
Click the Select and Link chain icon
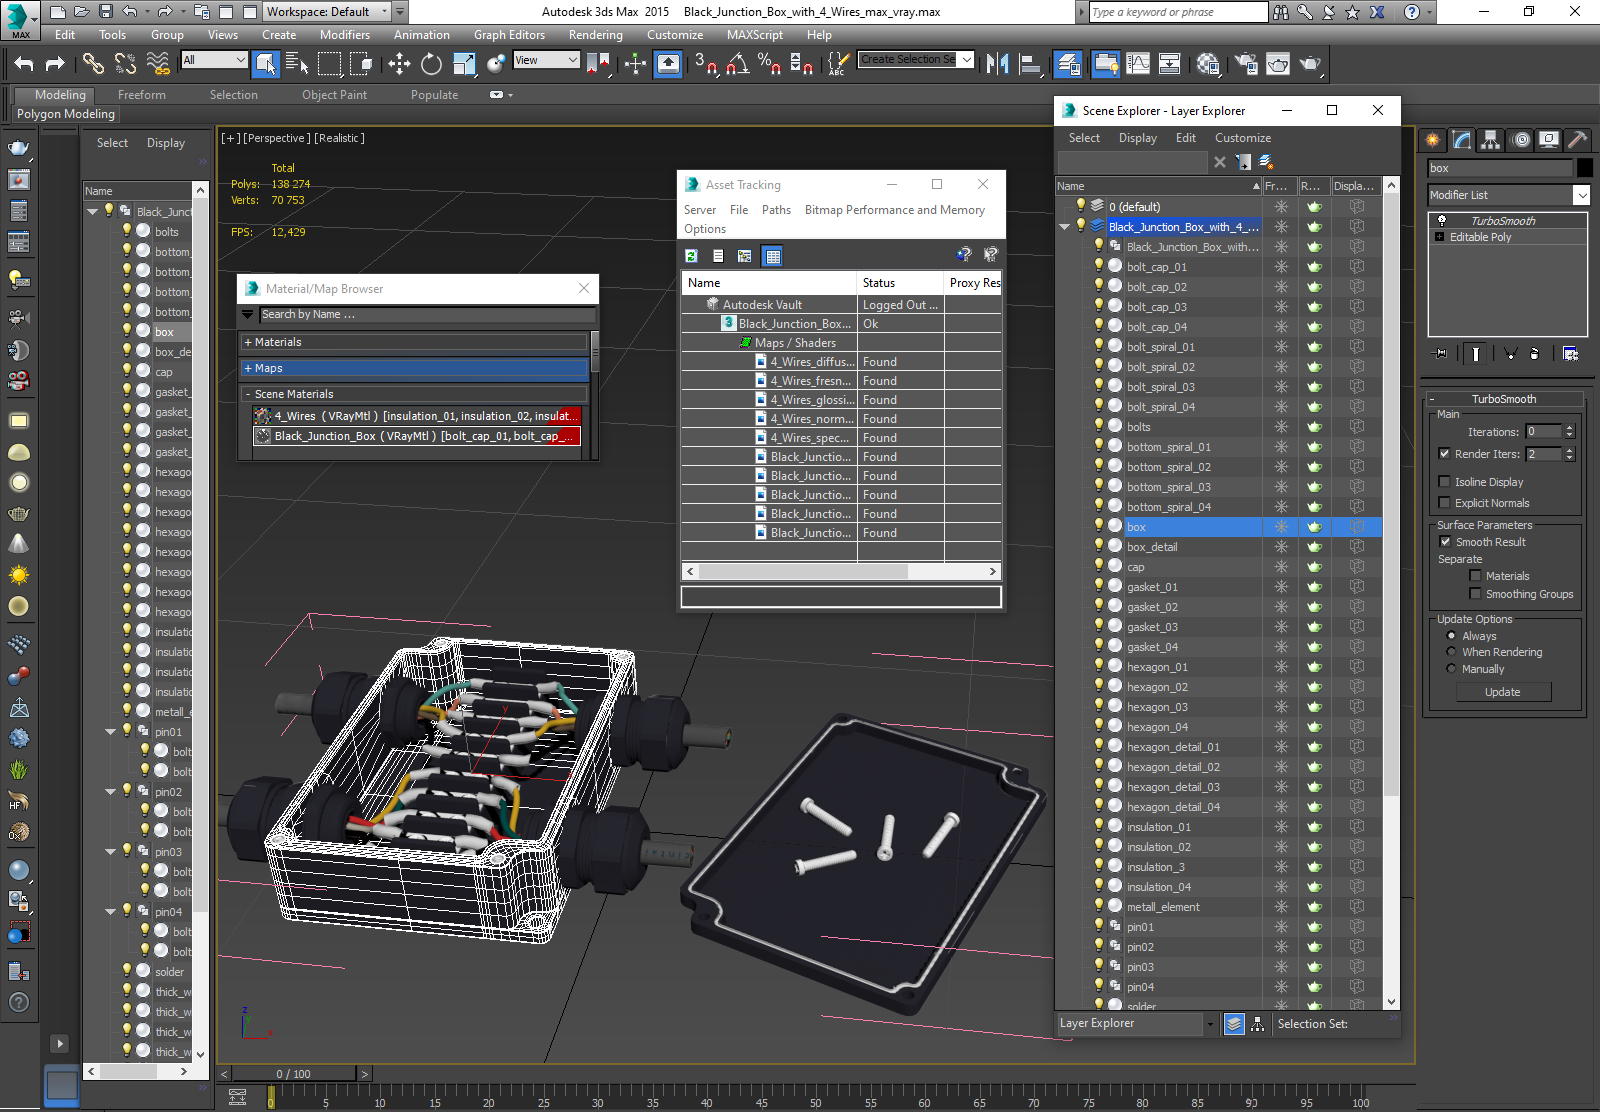point(93,64)
